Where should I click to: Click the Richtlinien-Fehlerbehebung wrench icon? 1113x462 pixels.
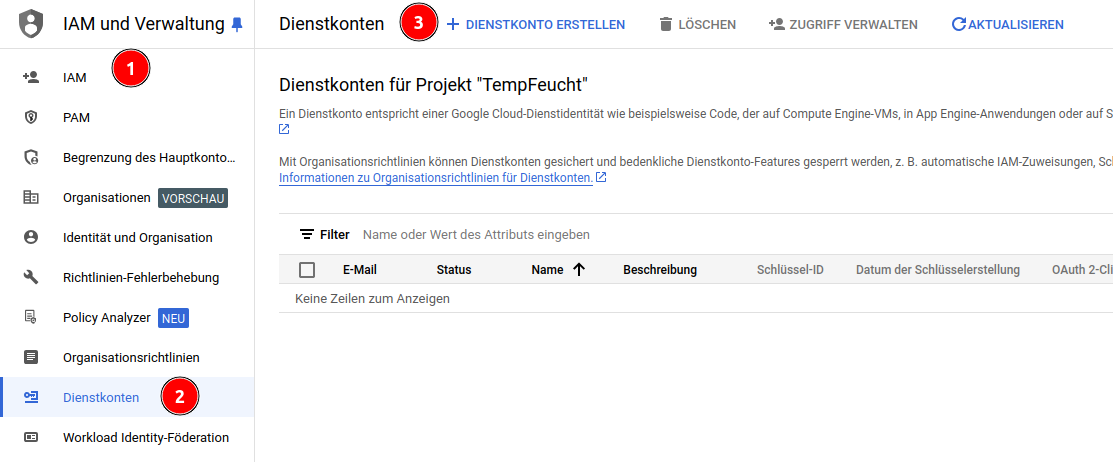(31, 277)
